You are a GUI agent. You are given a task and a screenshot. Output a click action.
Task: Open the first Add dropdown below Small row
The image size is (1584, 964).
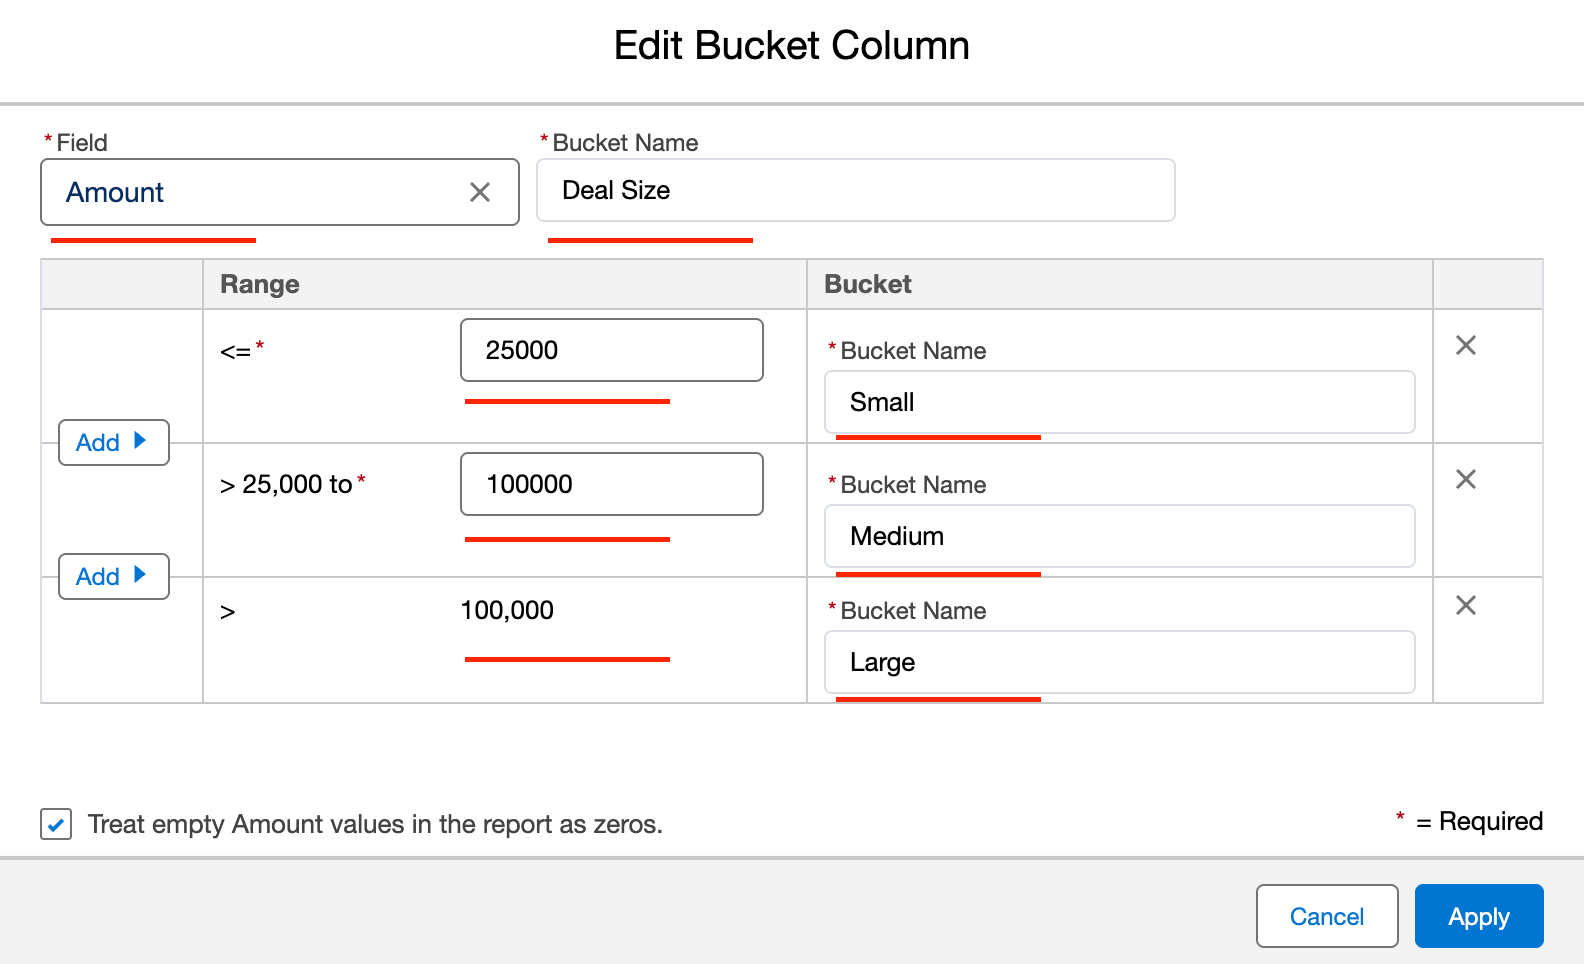114,442
